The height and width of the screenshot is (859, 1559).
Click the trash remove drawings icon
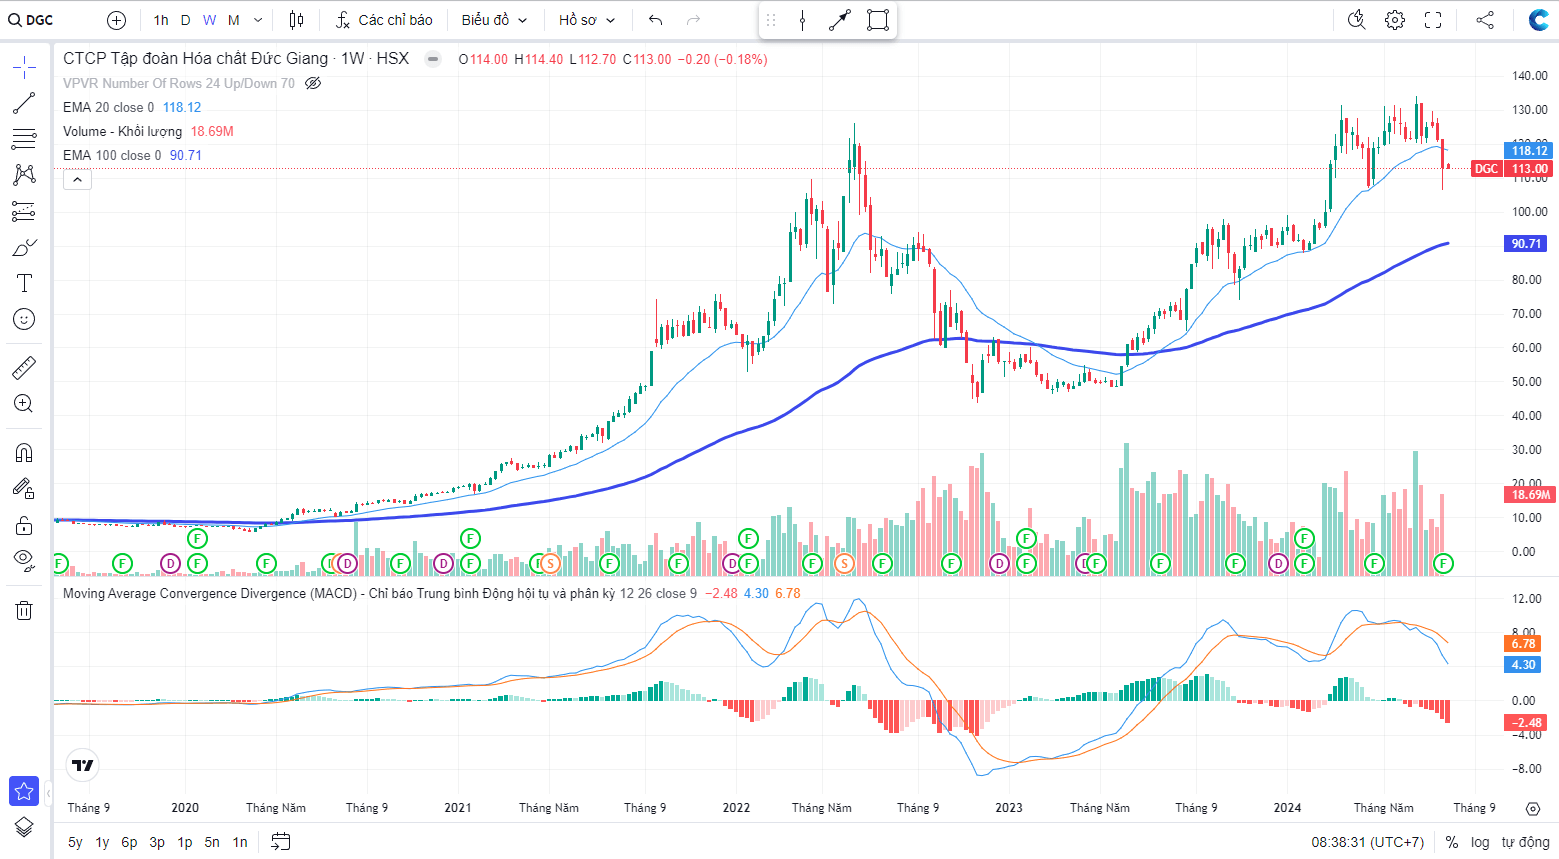click(x=24, y=610)
